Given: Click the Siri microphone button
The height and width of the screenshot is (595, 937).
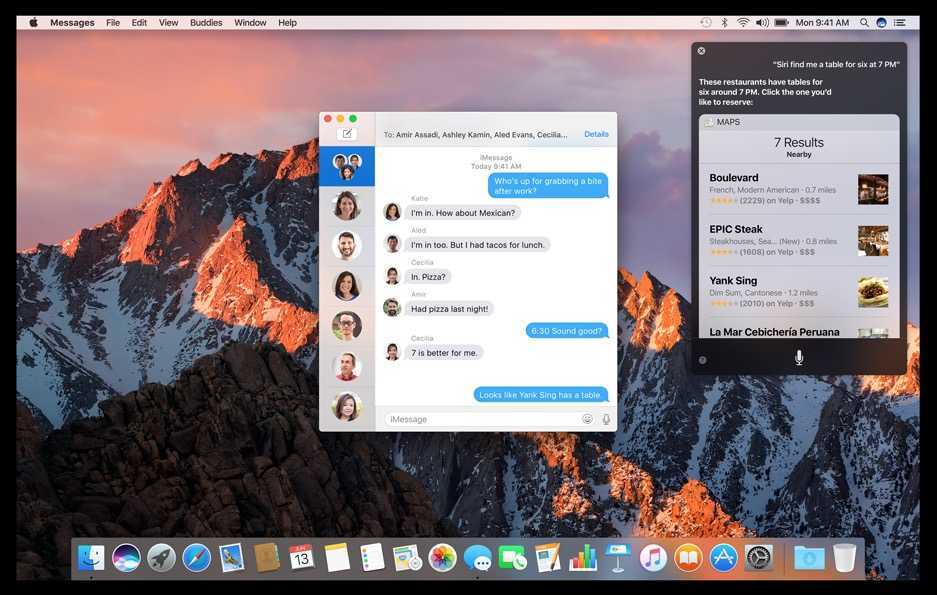Looking at the screenshot, I should click(x=799, y=358).
